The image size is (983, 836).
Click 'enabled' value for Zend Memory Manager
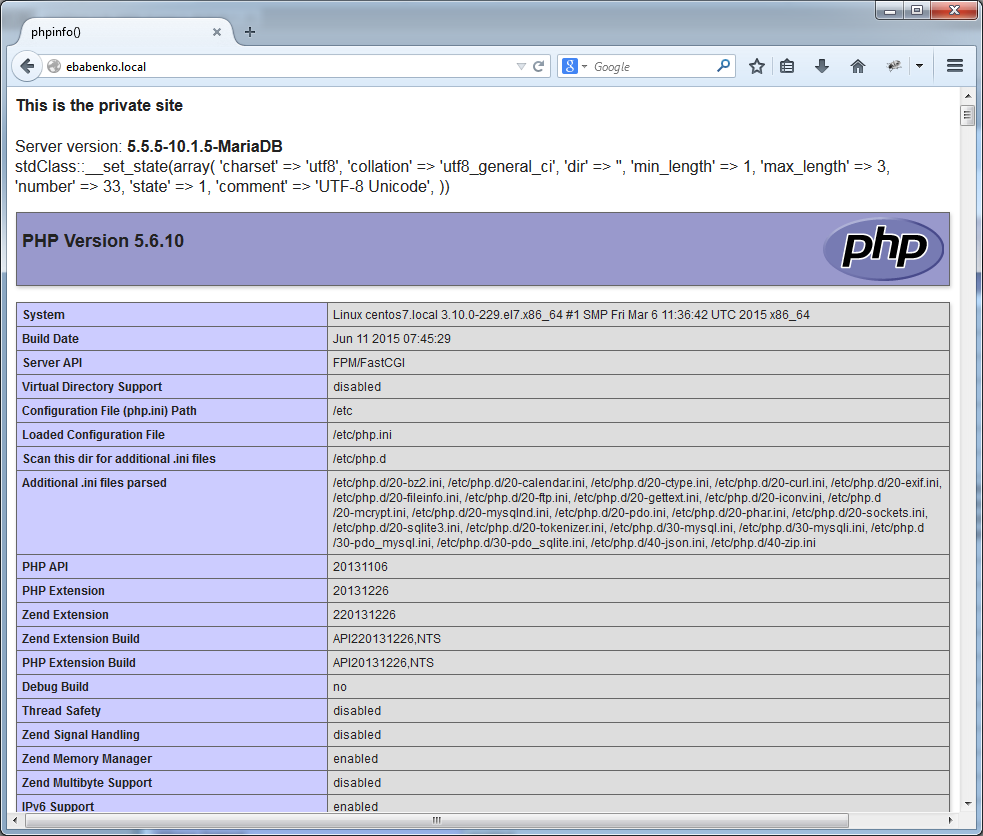click(355, 759)
